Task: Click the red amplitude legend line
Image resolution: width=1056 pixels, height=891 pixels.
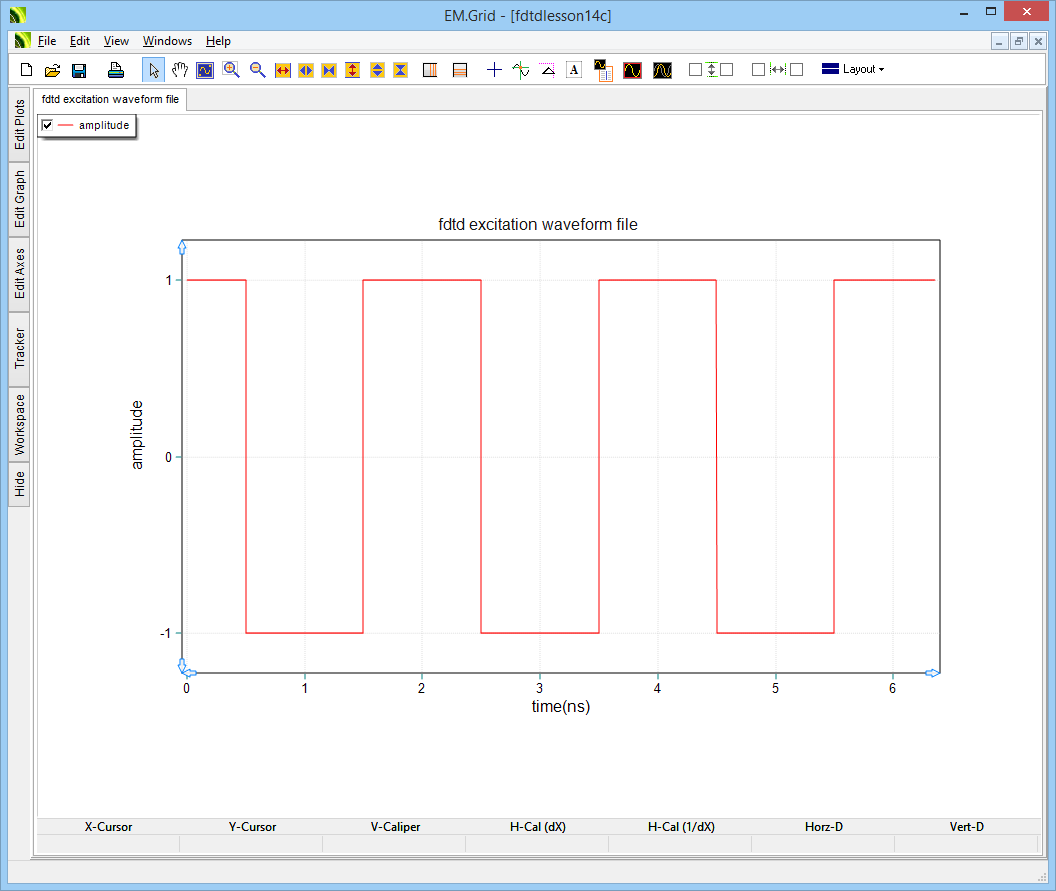Action: pos(66,125)
